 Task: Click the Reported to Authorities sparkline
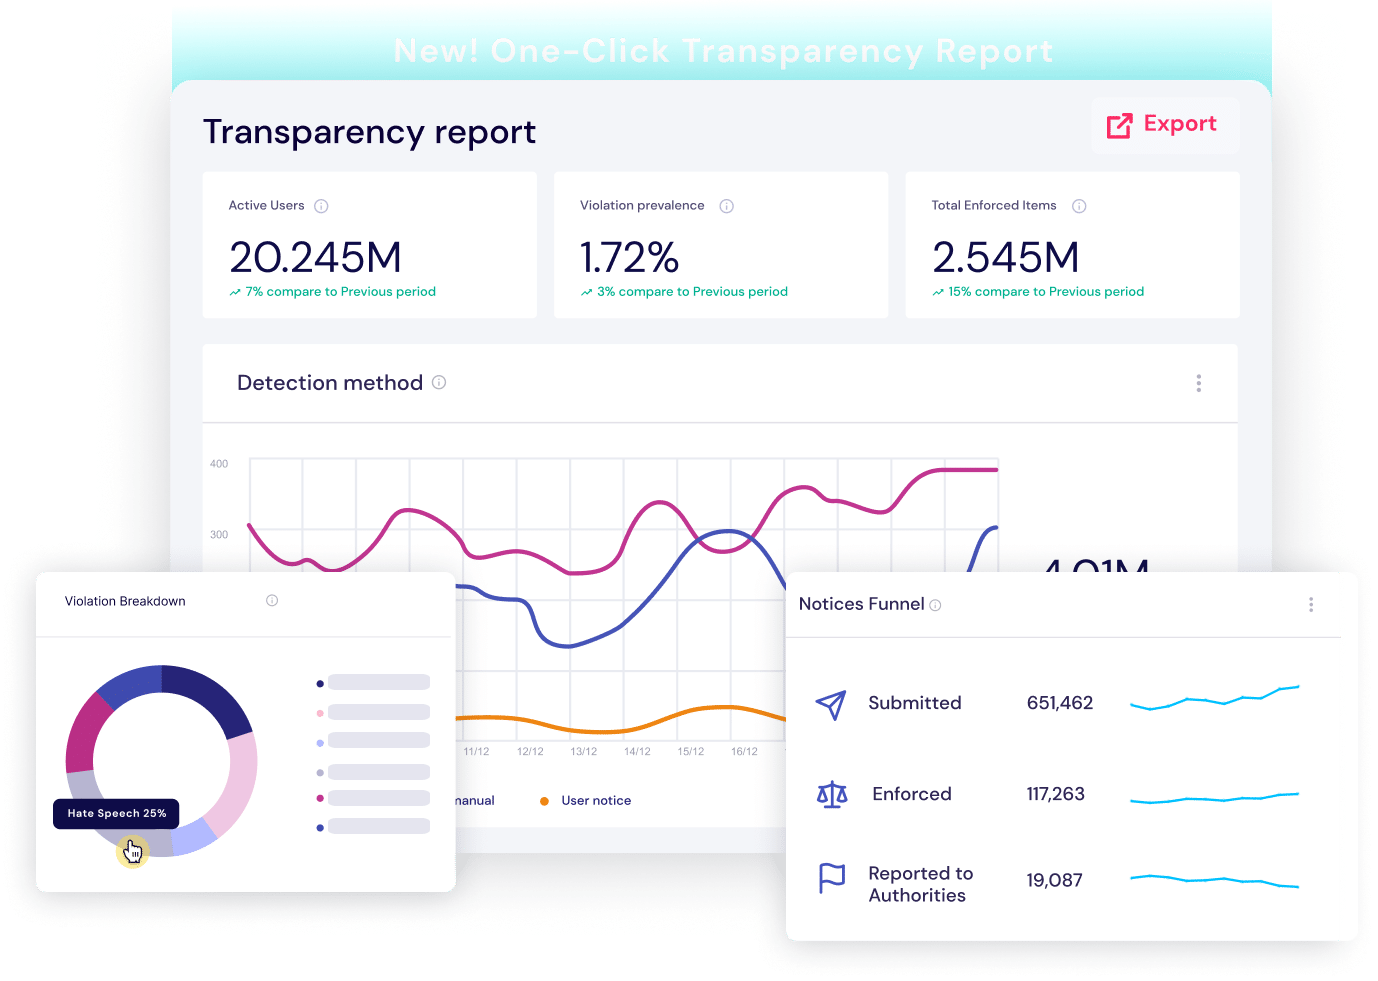click(1214, 881)
